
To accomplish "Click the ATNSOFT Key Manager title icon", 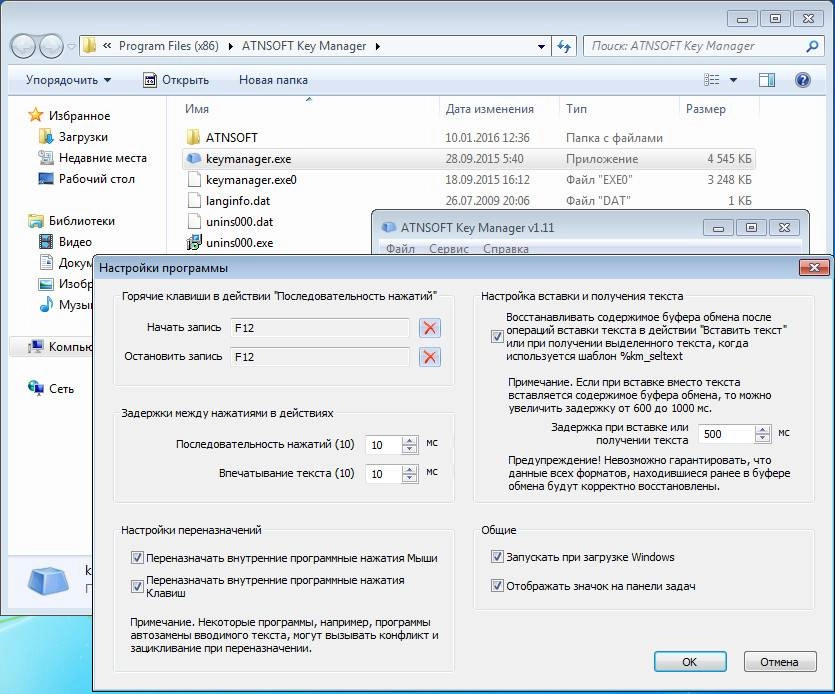I will [389, 227].
